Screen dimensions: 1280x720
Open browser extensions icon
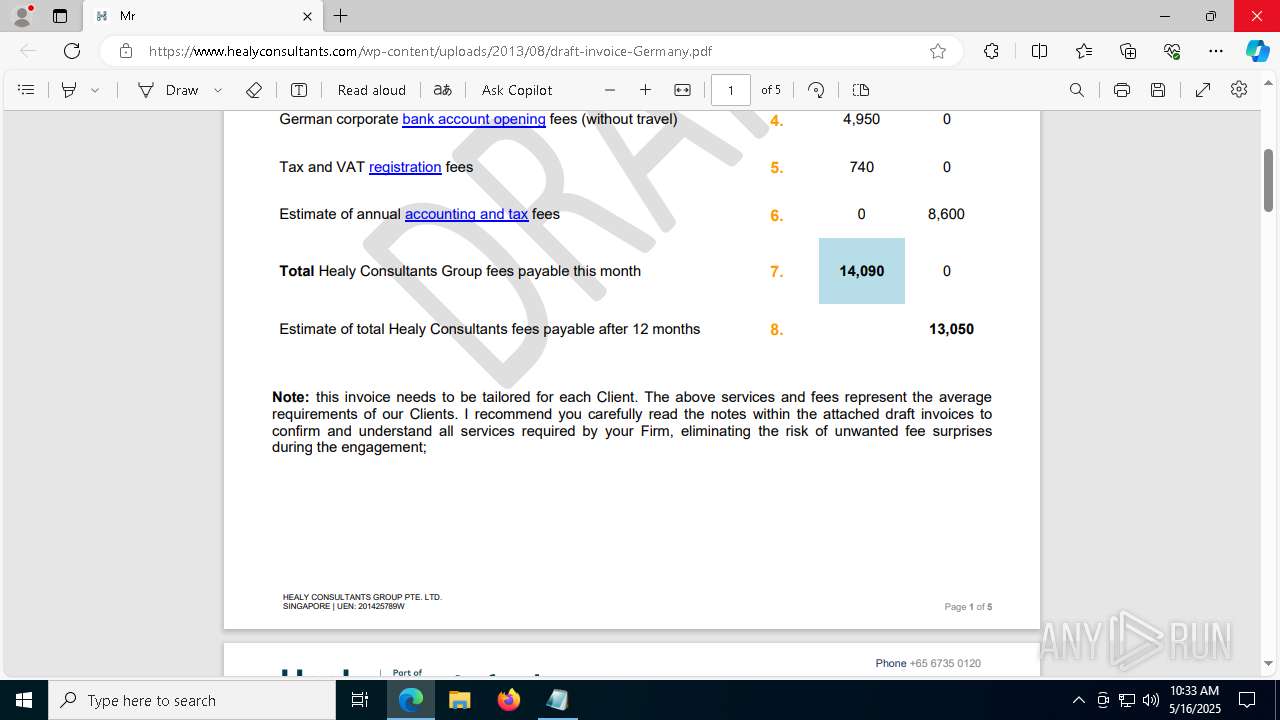(991, 51)
